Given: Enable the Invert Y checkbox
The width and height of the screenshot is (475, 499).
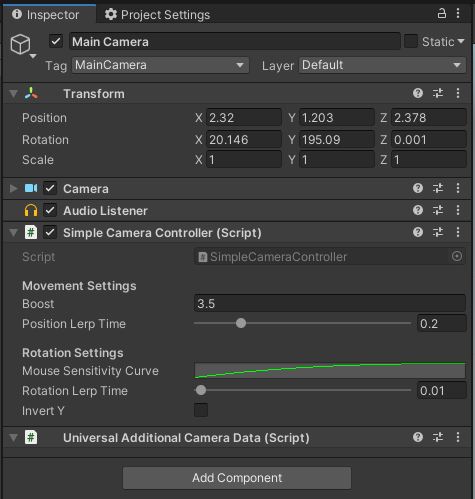Looking at the screenshot, I should pyautogui.click(x=201, y=410).
